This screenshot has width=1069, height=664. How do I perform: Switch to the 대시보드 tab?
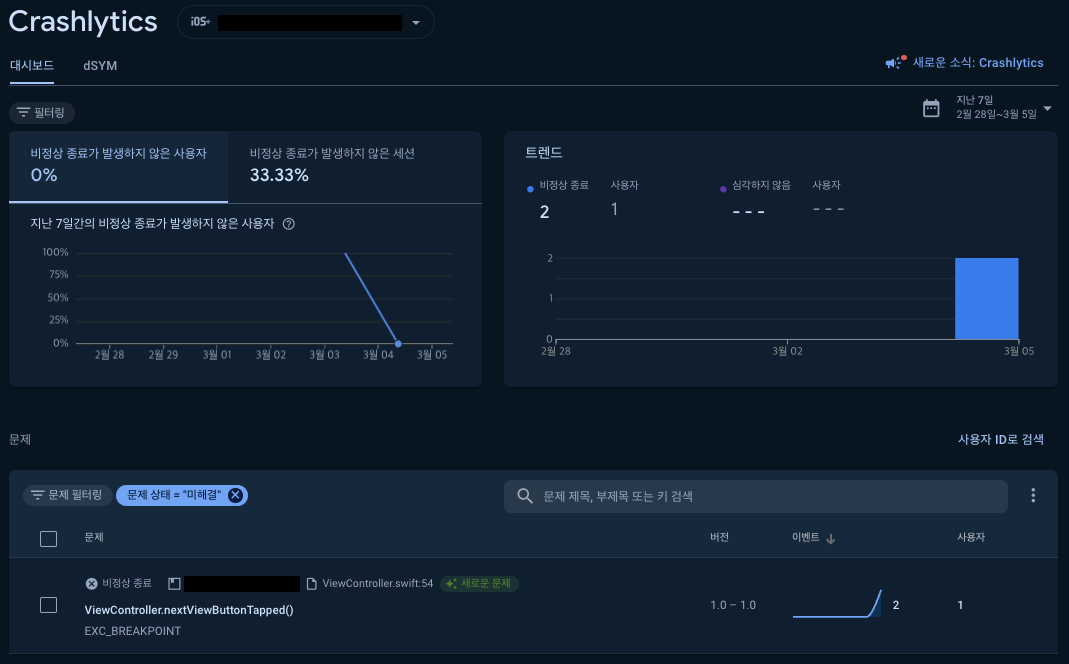[31, 65]
